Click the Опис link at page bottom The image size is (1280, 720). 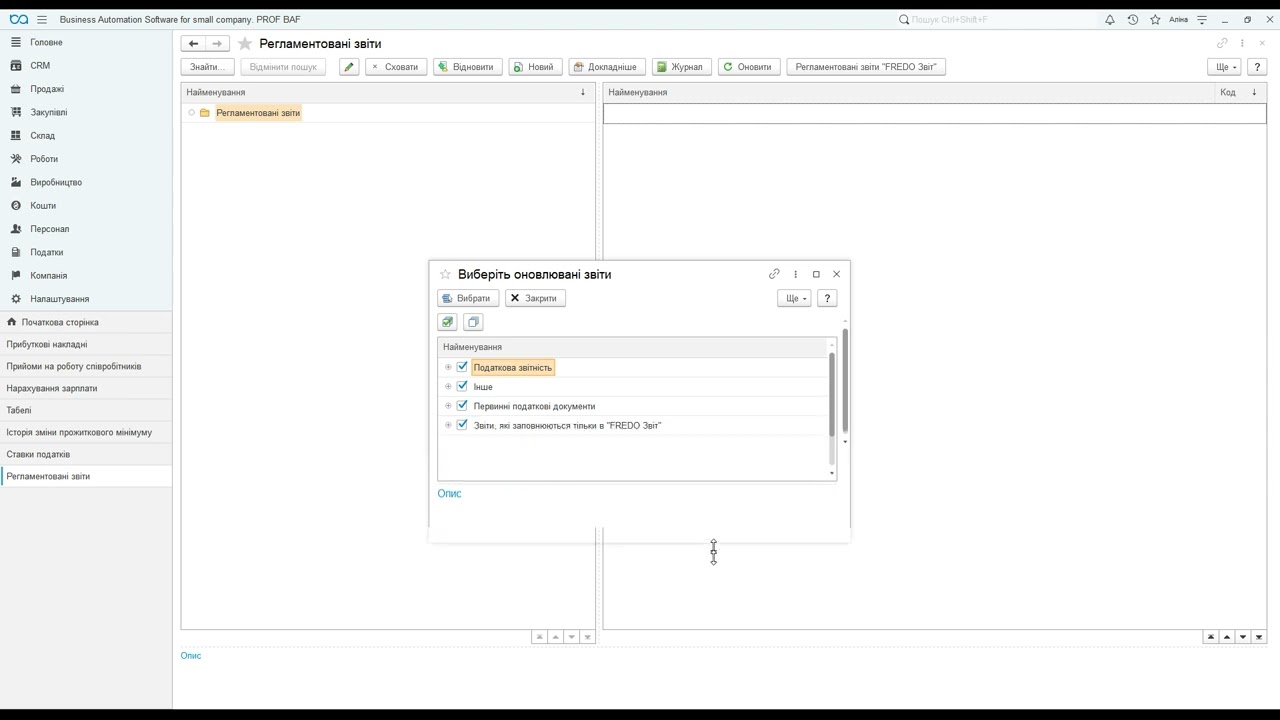tap(191, 656)
